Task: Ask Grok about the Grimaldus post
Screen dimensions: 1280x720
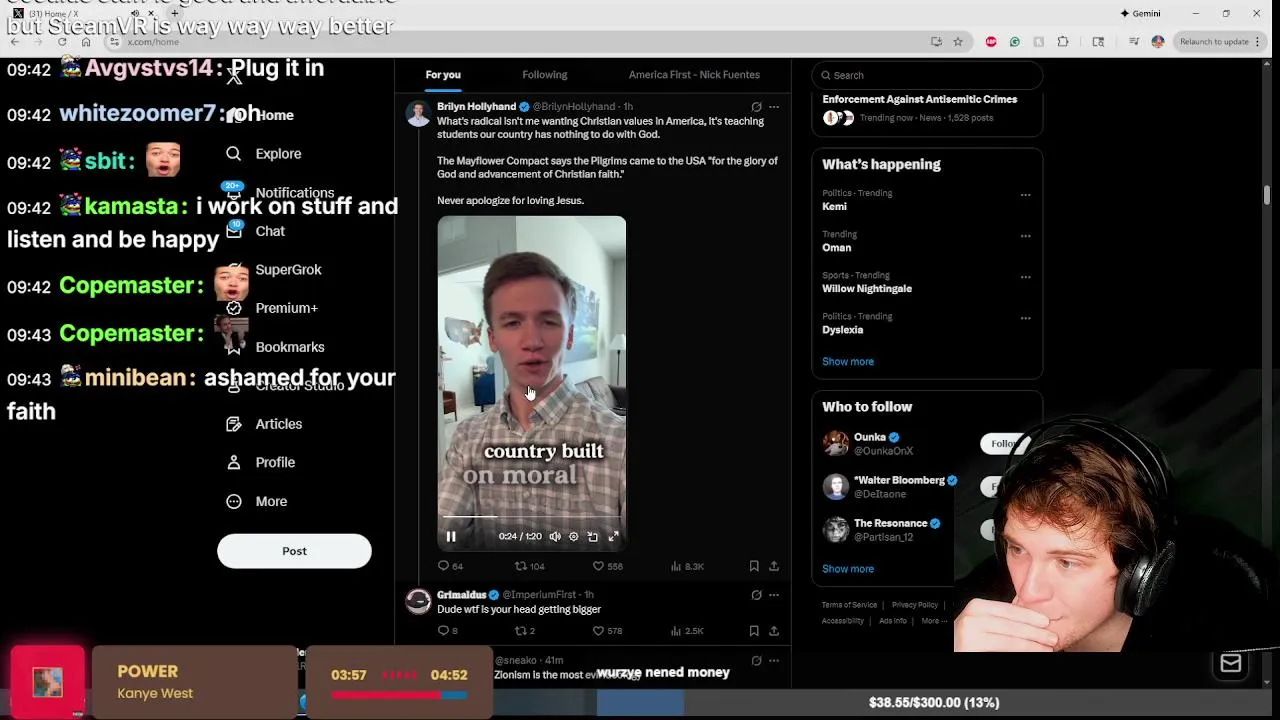Action: pyautogui.click(x=756, y=595)
